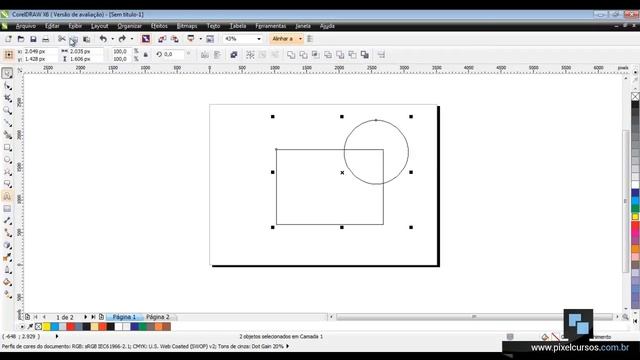Open the undo history dropdown arrow
This screenshot has height=360, width=640.
pyautogui.click(x=113, y=39)
